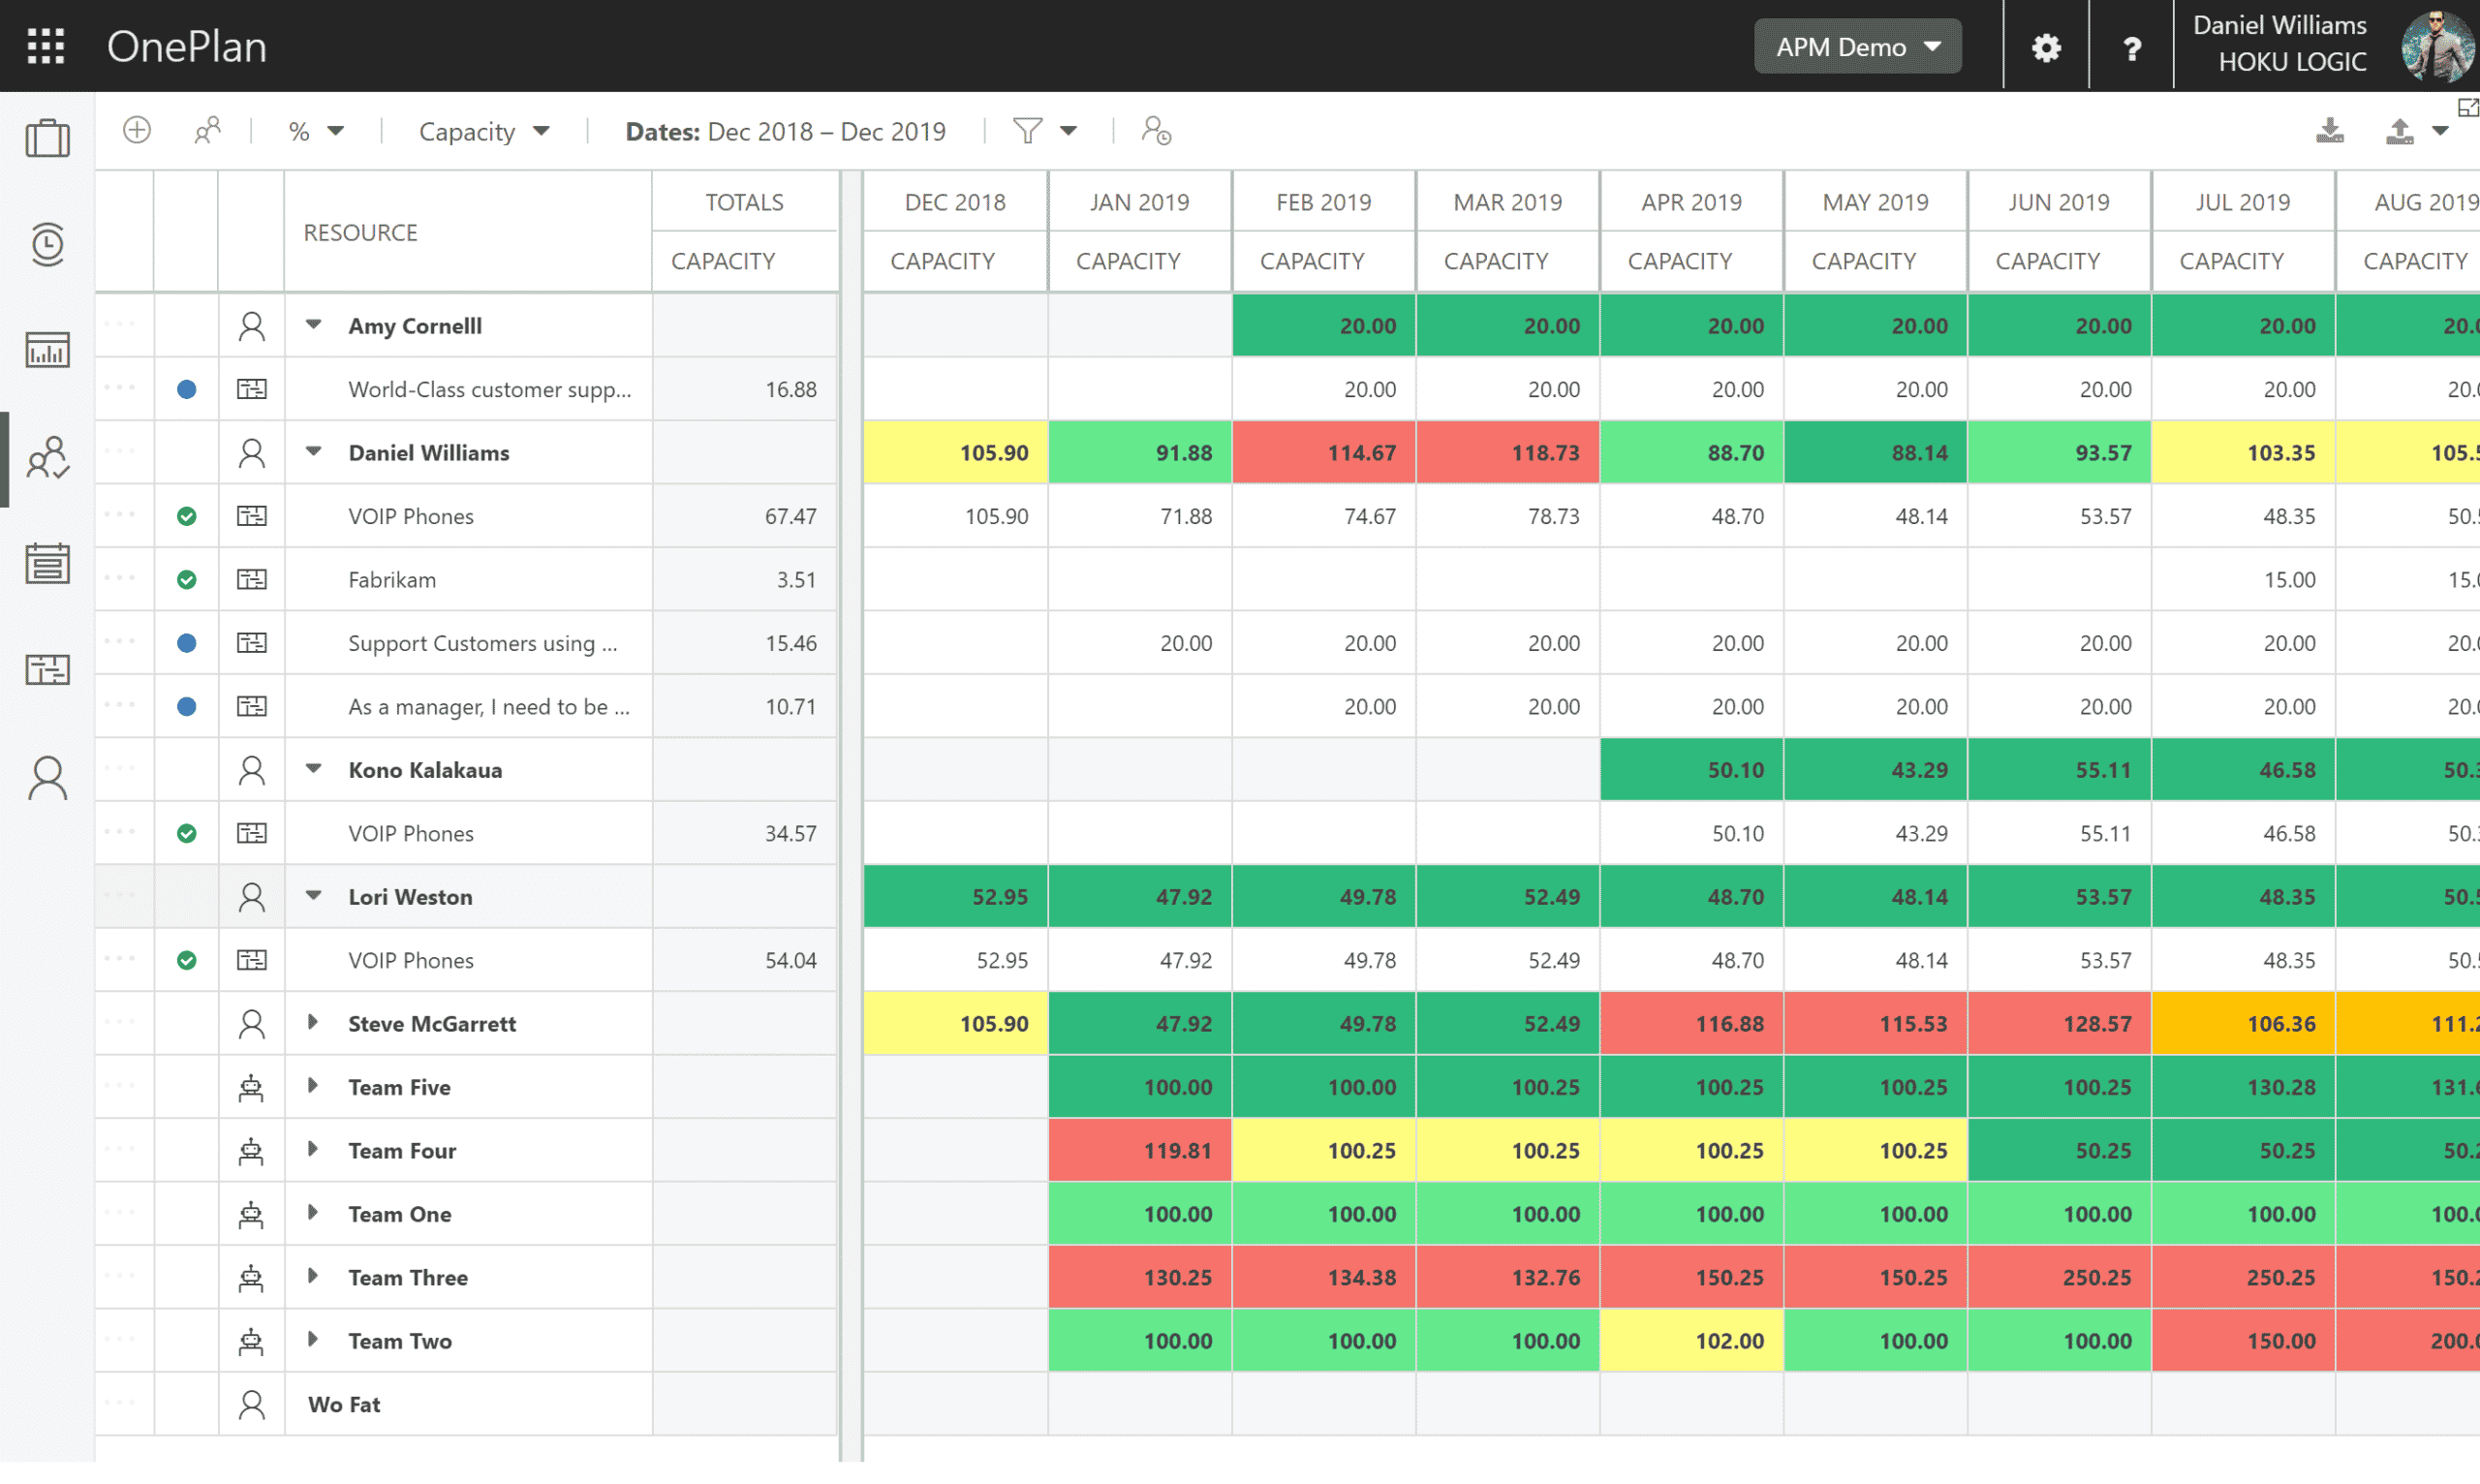This screenshot has height=1484, width=2480.
Task: Click the Wo Fat resource name
Action: 344,1405
